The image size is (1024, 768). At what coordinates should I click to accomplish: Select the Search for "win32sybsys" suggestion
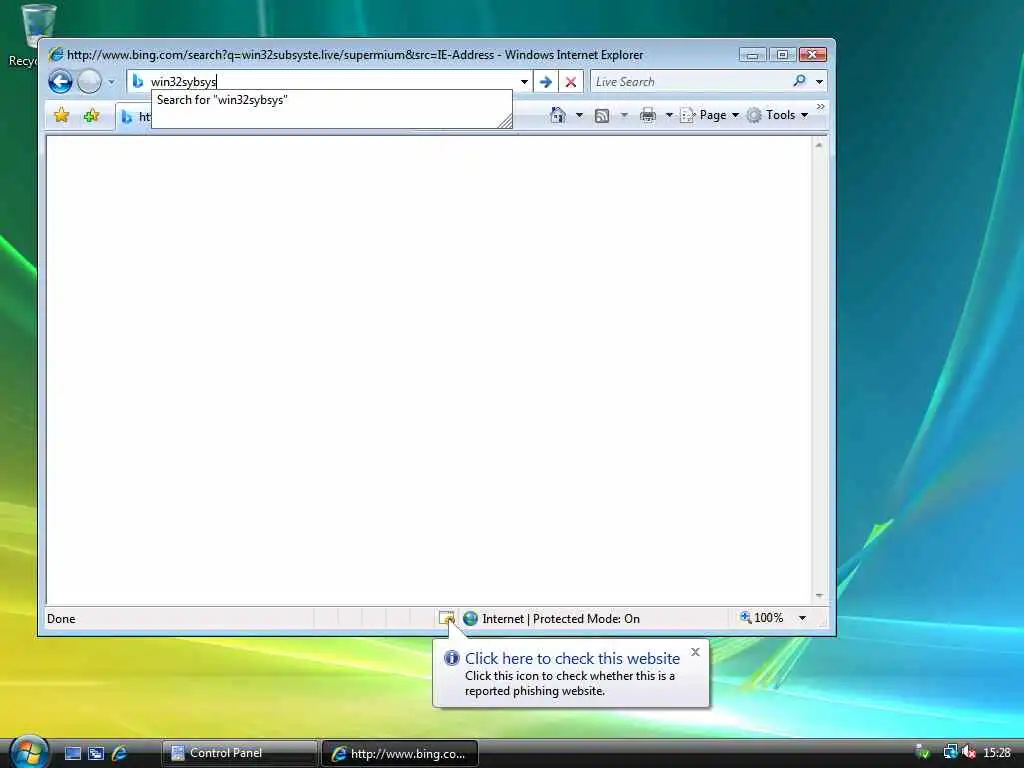332,100
